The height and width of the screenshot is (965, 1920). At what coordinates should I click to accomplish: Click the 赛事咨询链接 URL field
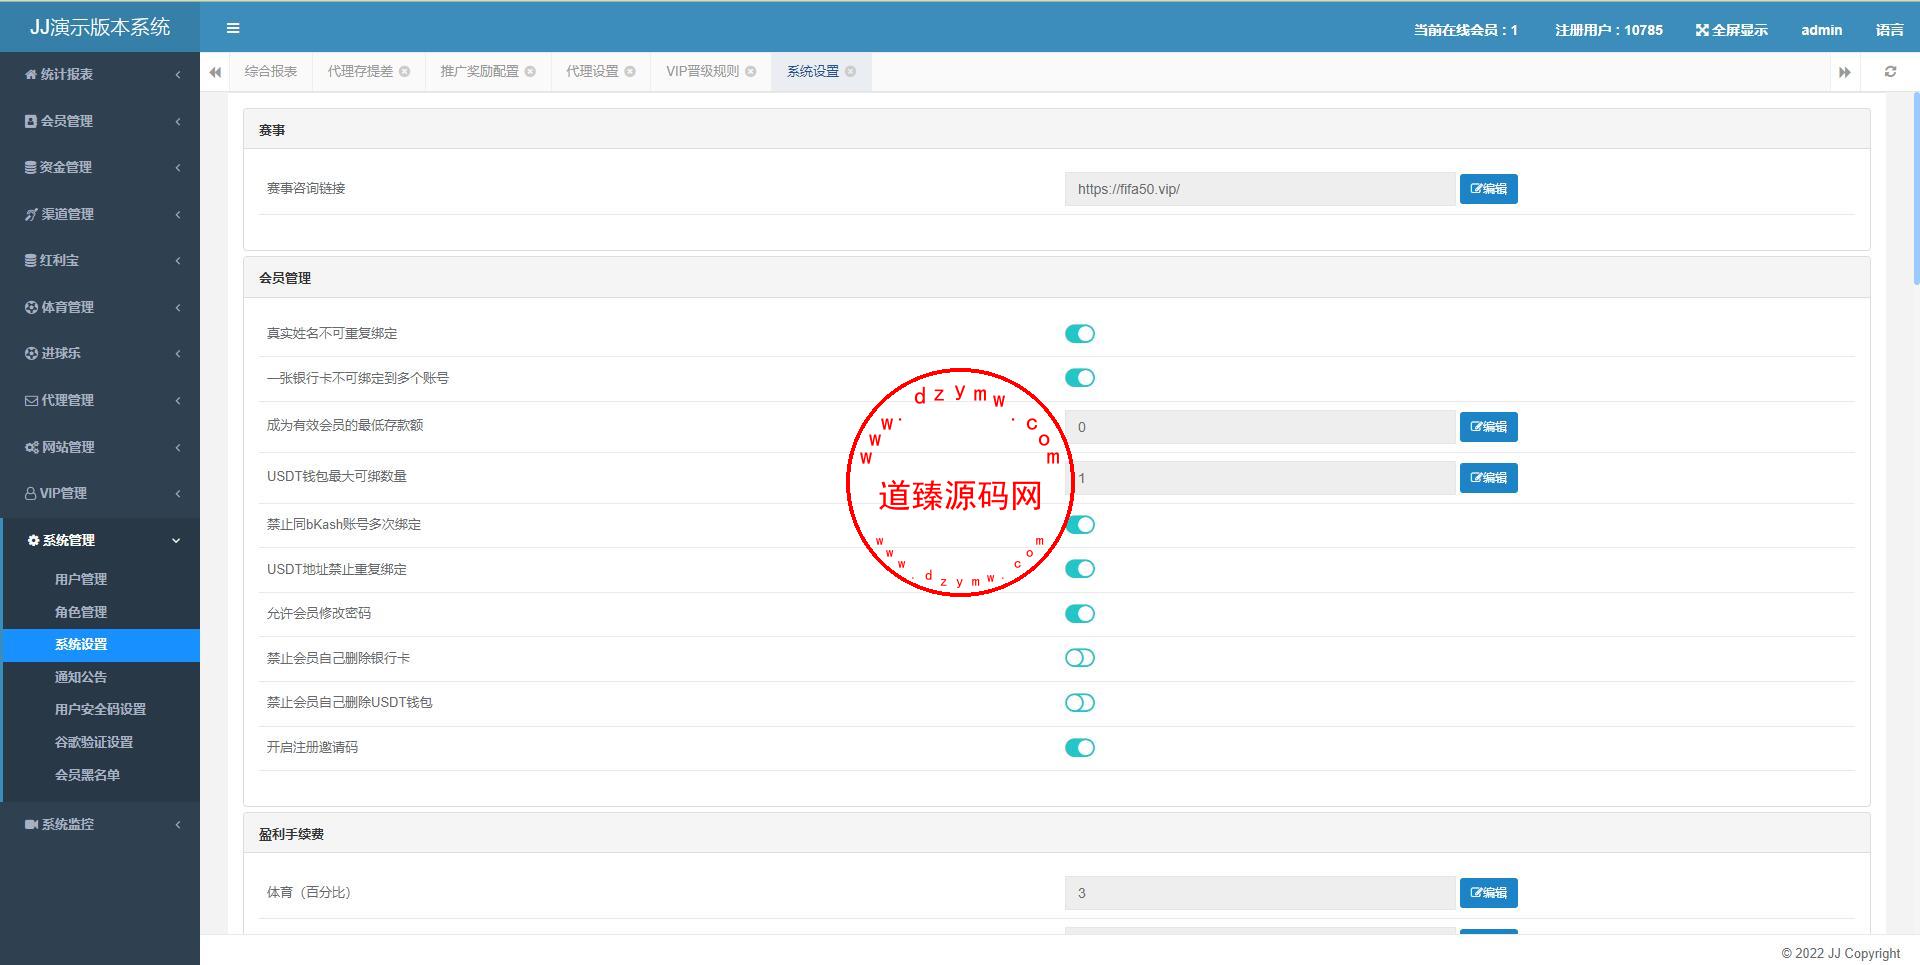pyautogui.click(x=1260, y=189)
